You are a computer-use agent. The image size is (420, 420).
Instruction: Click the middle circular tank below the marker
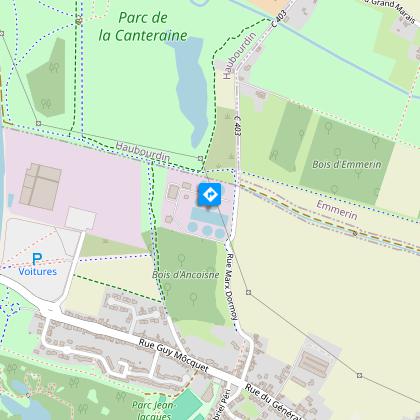207,230
